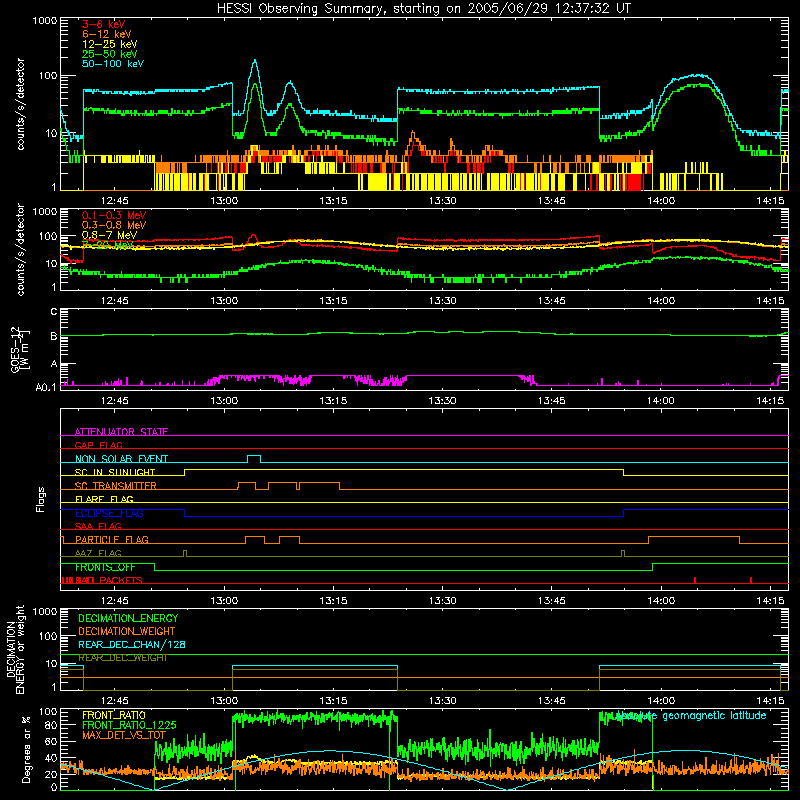Screen dimensions: 800x800
Task: Select the 6-12 keV legend label
Action: pyautogui.click(x=107, y=34)
